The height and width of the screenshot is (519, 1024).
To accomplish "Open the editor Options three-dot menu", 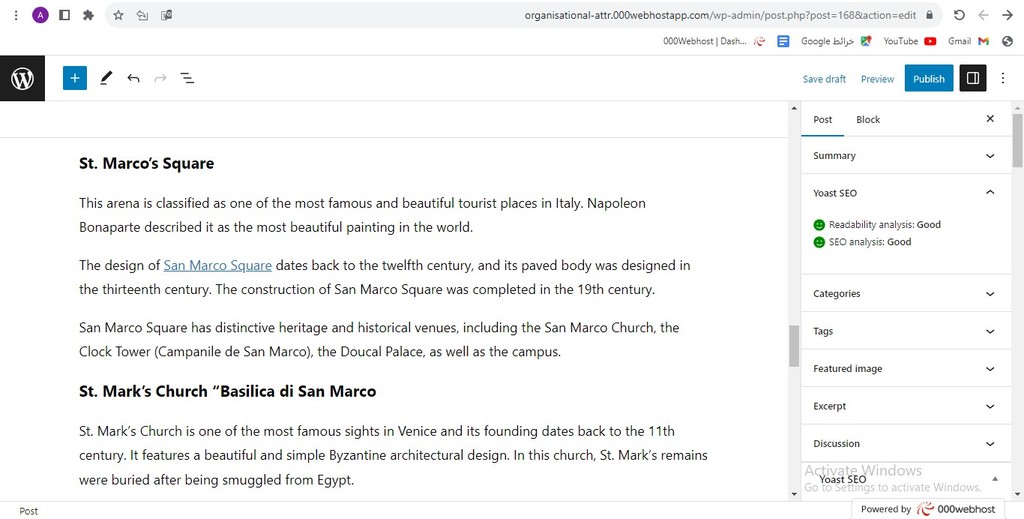I will [1003, 78].
